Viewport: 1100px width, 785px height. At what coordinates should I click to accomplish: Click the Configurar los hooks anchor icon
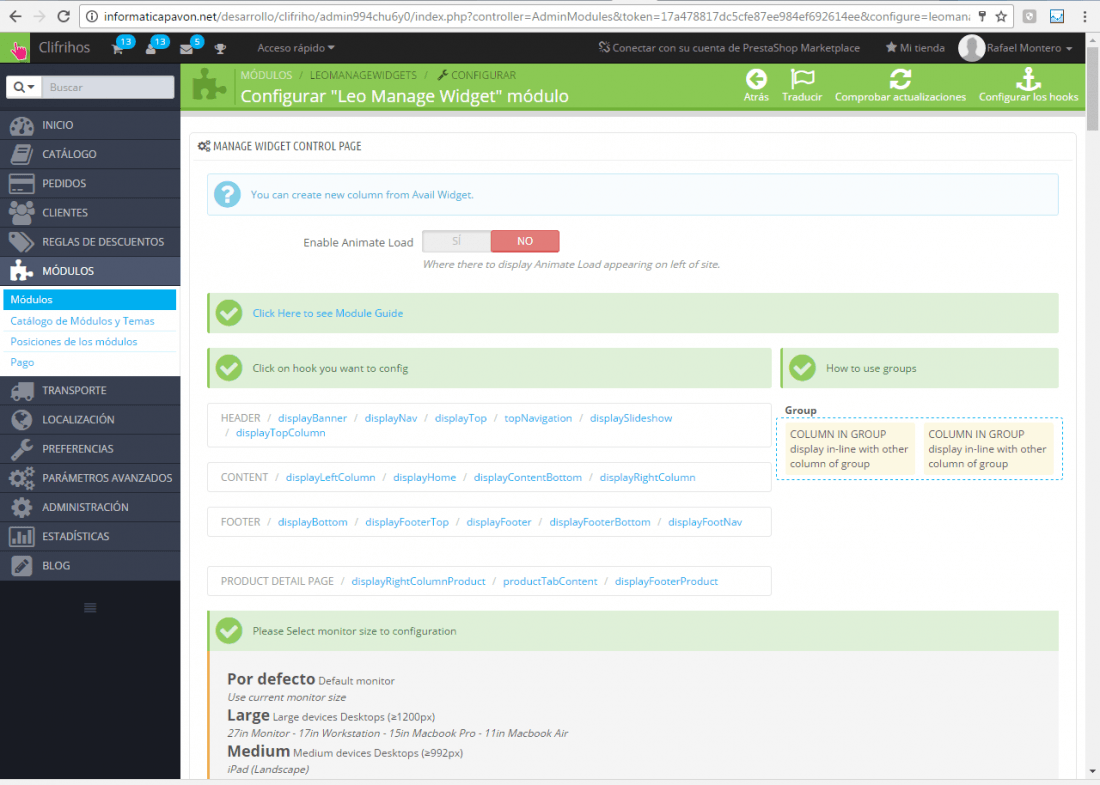click(x=1028, y=79)
